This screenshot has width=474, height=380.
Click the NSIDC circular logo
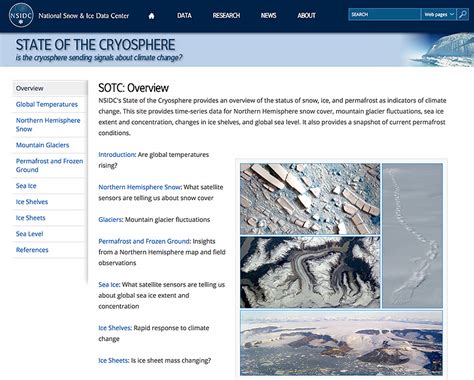(x=21, y=15)
